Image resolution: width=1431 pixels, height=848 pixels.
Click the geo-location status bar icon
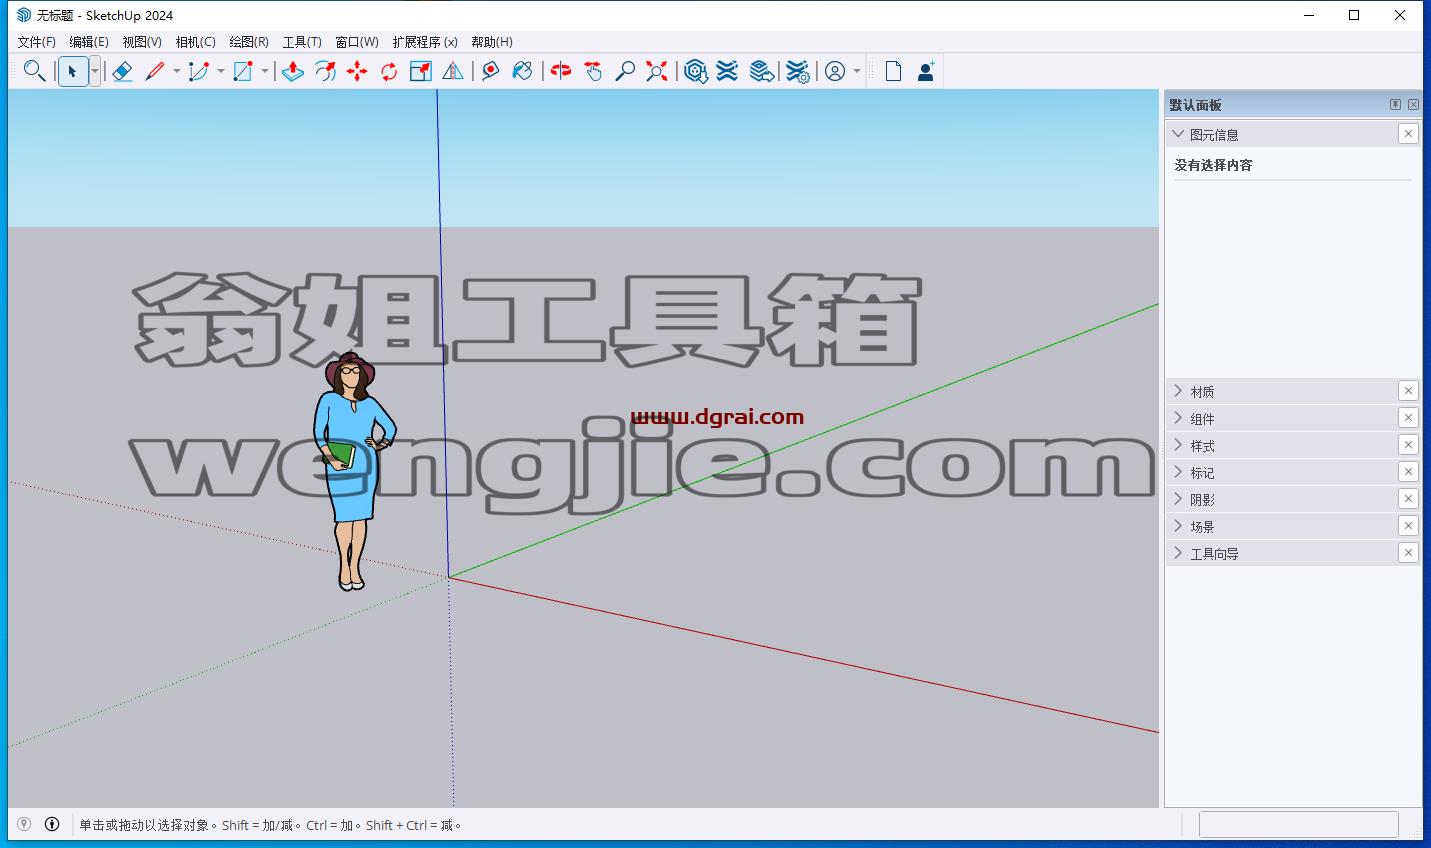coord(24,825)
